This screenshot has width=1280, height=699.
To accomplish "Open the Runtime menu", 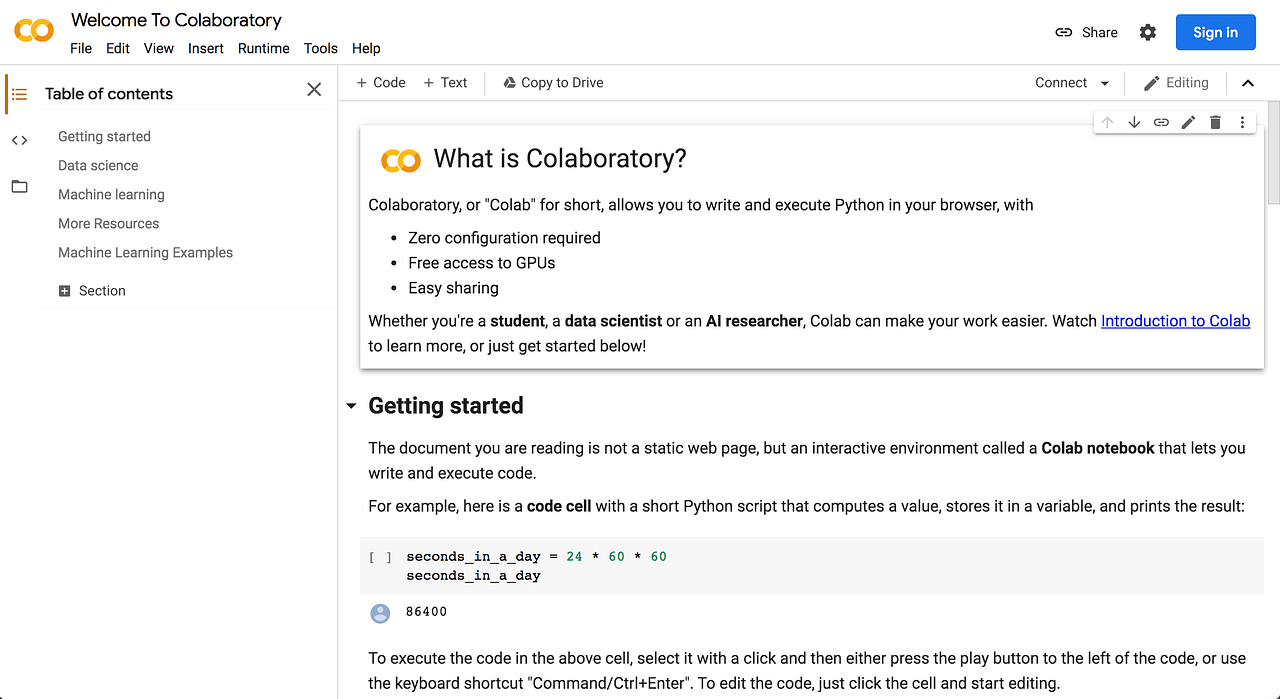I will [x=263, y=47].
